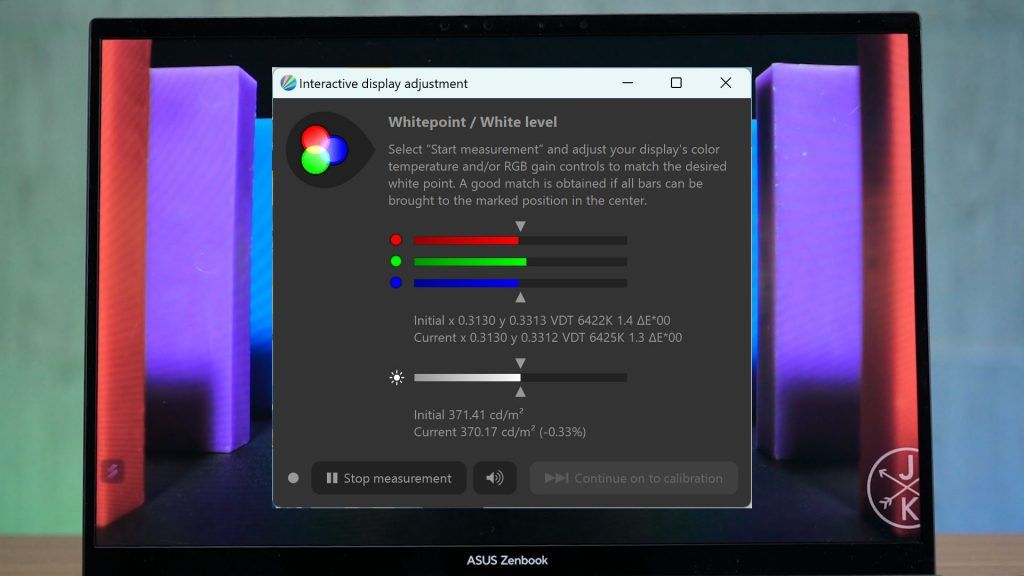1024x576 pixels.
Task: Click the Initial 371.41 cd/m² text
Action: tap(469, 415)
